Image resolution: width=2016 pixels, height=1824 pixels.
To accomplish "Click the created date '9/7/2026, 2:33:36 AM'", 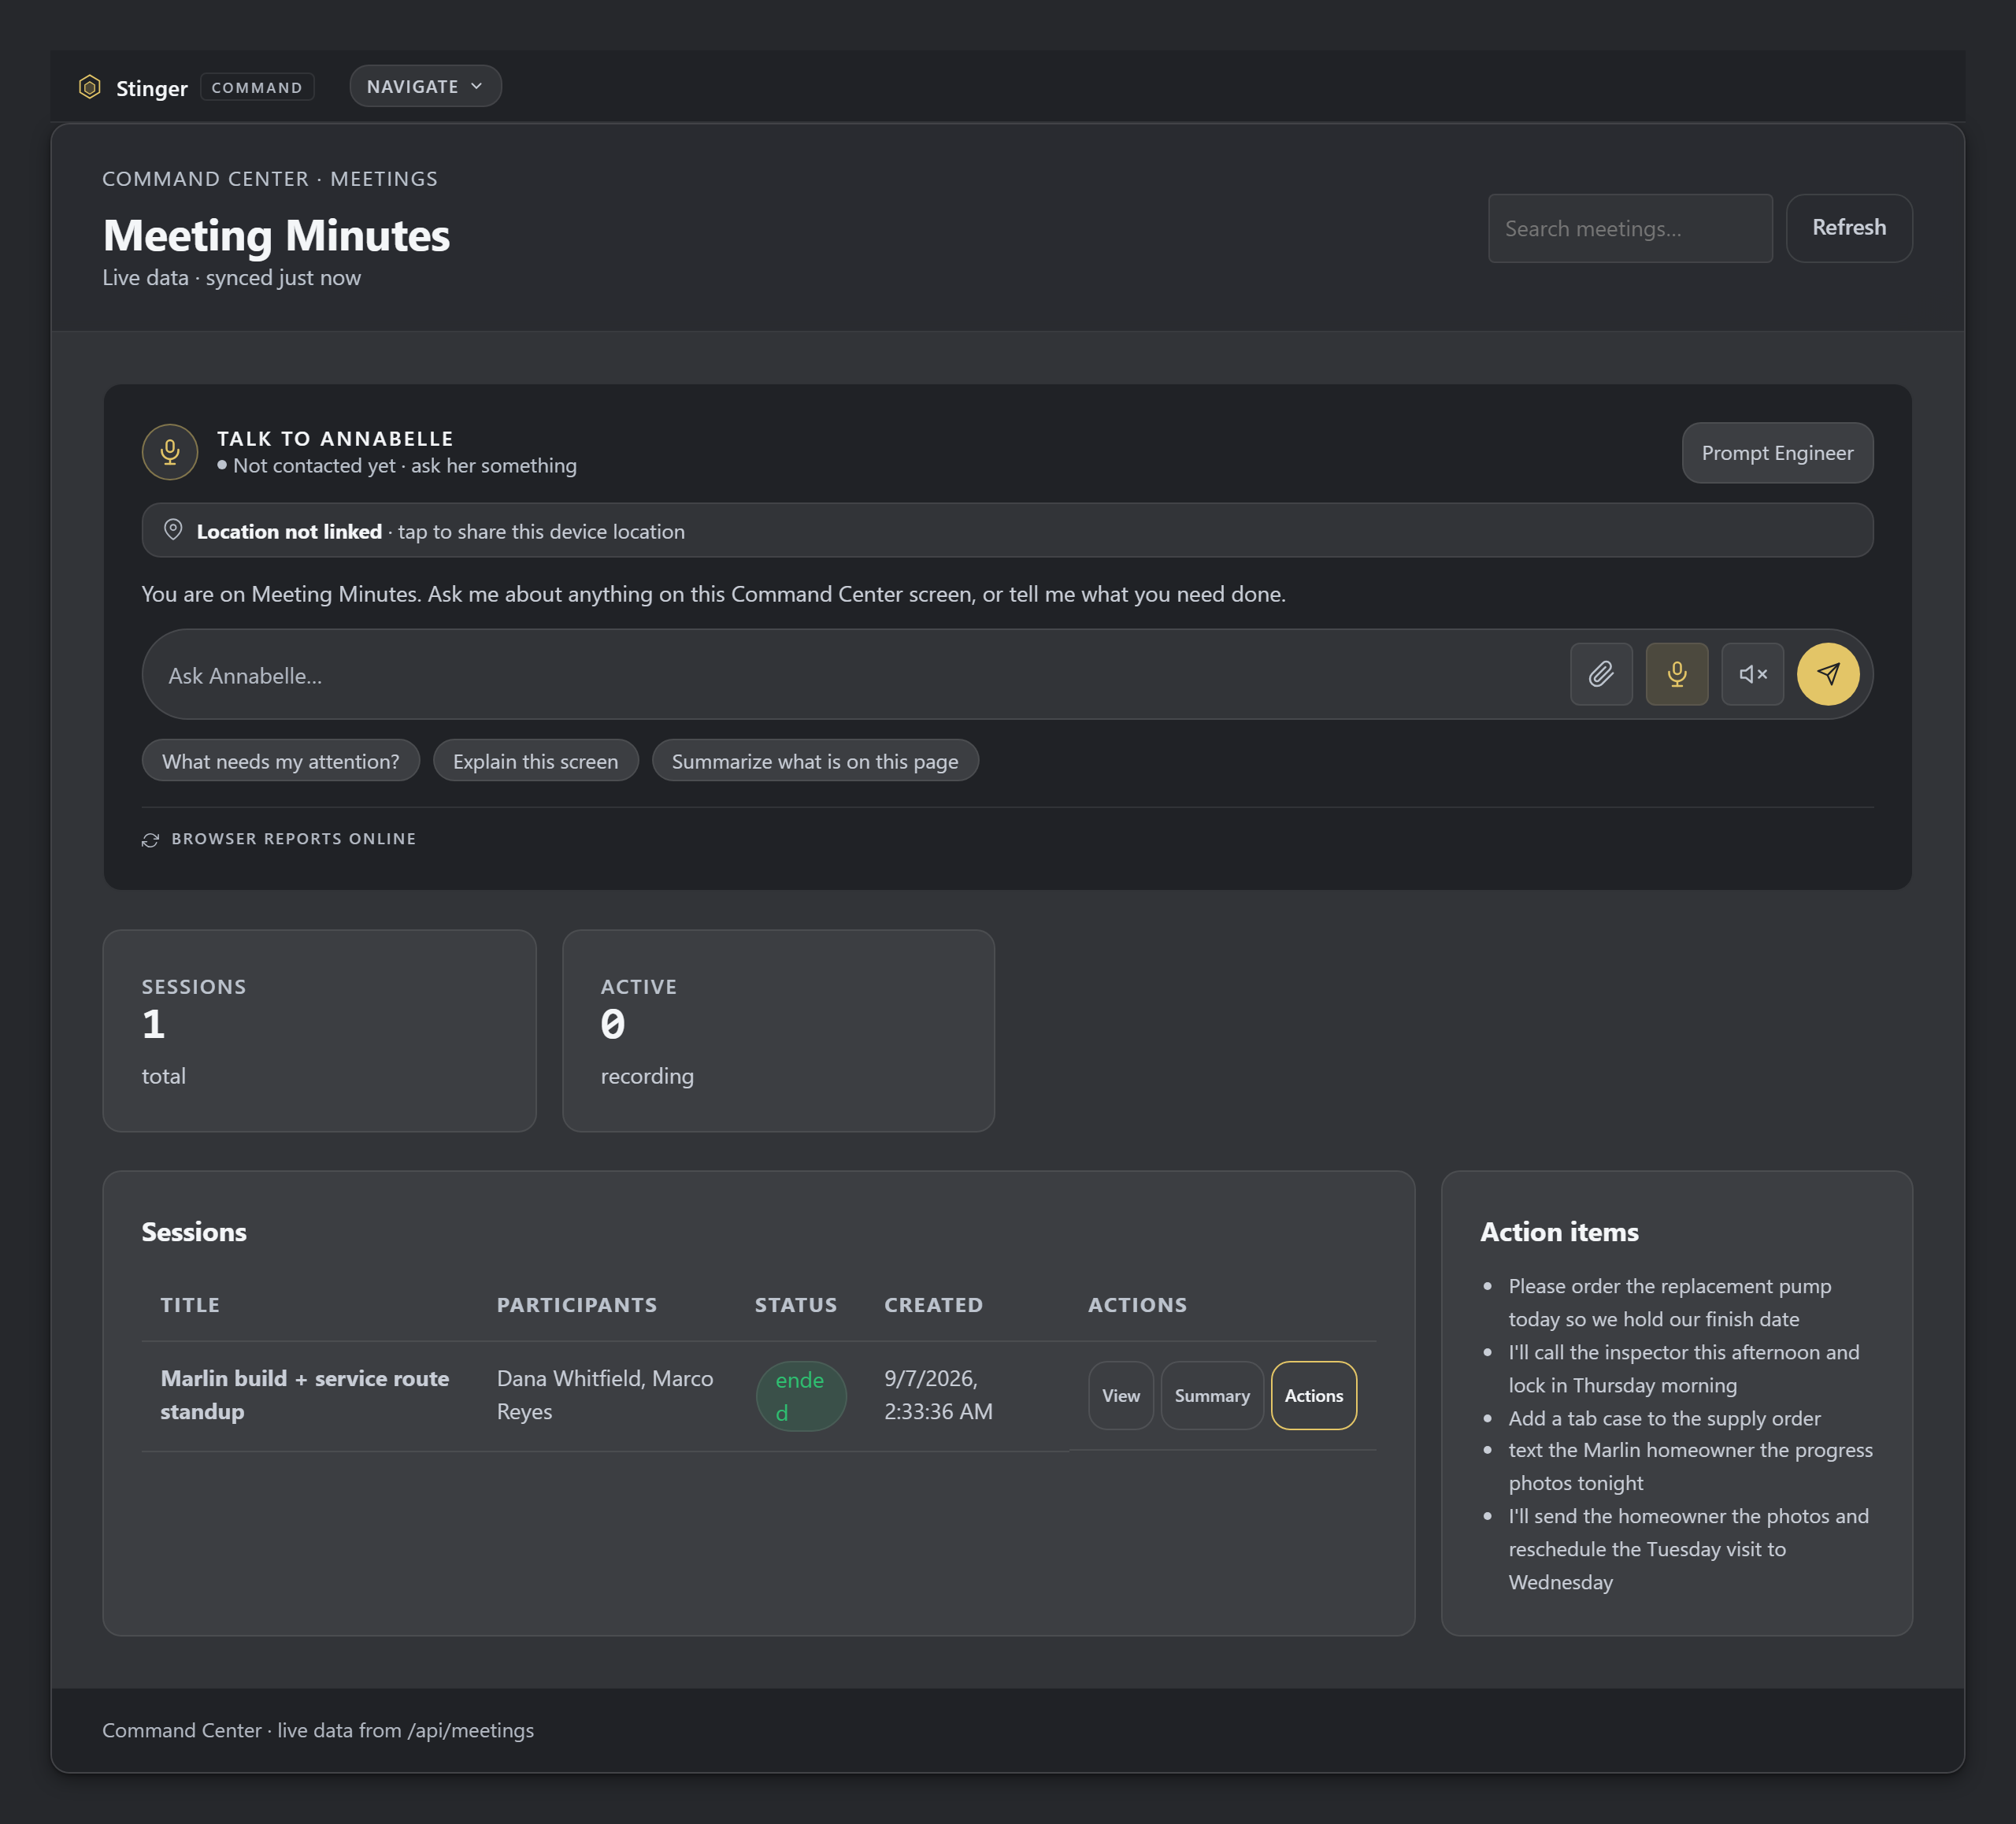I will [938, 1395].
